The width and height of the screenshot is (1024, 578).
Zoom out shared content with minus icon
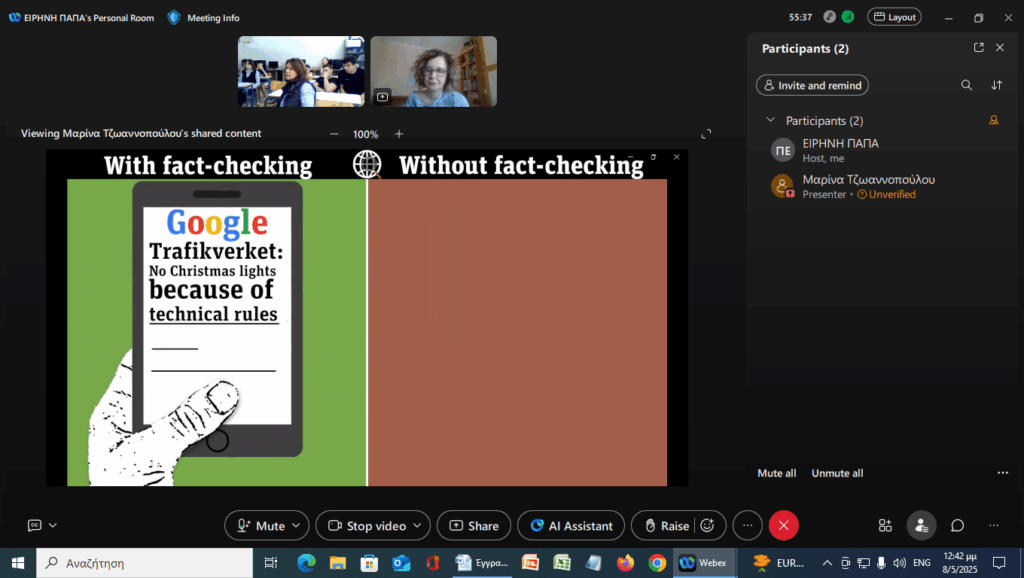(334, 134)
